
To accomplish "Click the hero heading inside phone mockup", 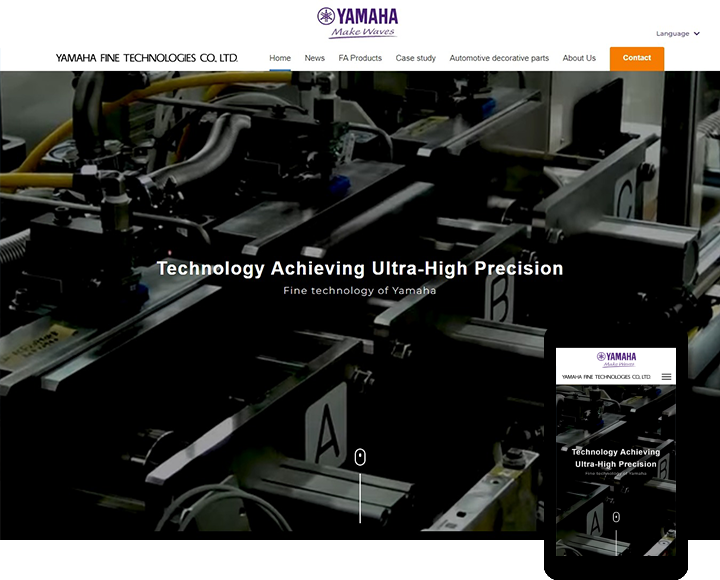I will click(x=616, y=458).
